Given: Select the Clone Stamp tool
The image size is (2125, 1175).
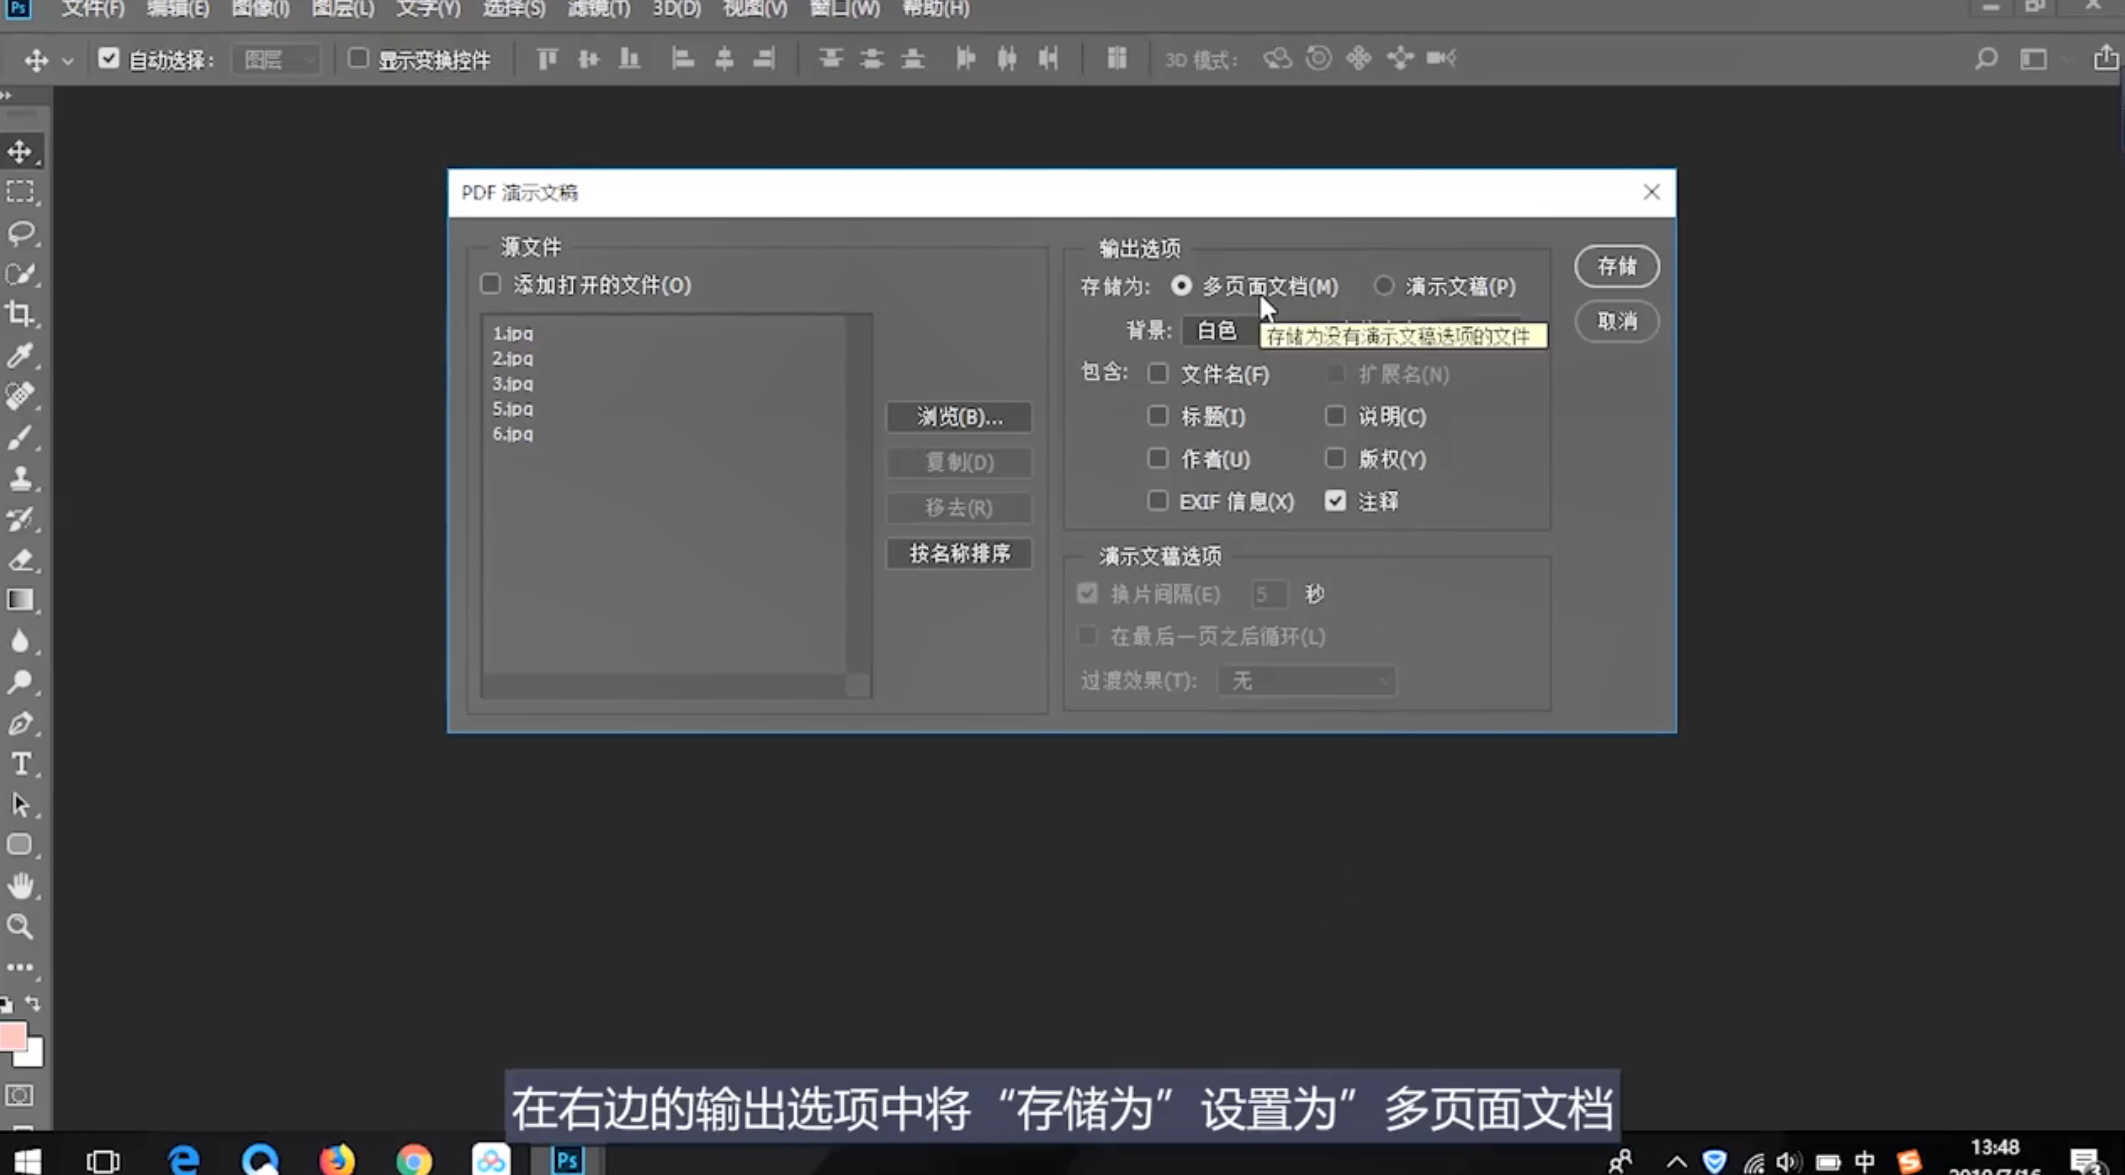Looking at the screenshot, I should (20, 478).
